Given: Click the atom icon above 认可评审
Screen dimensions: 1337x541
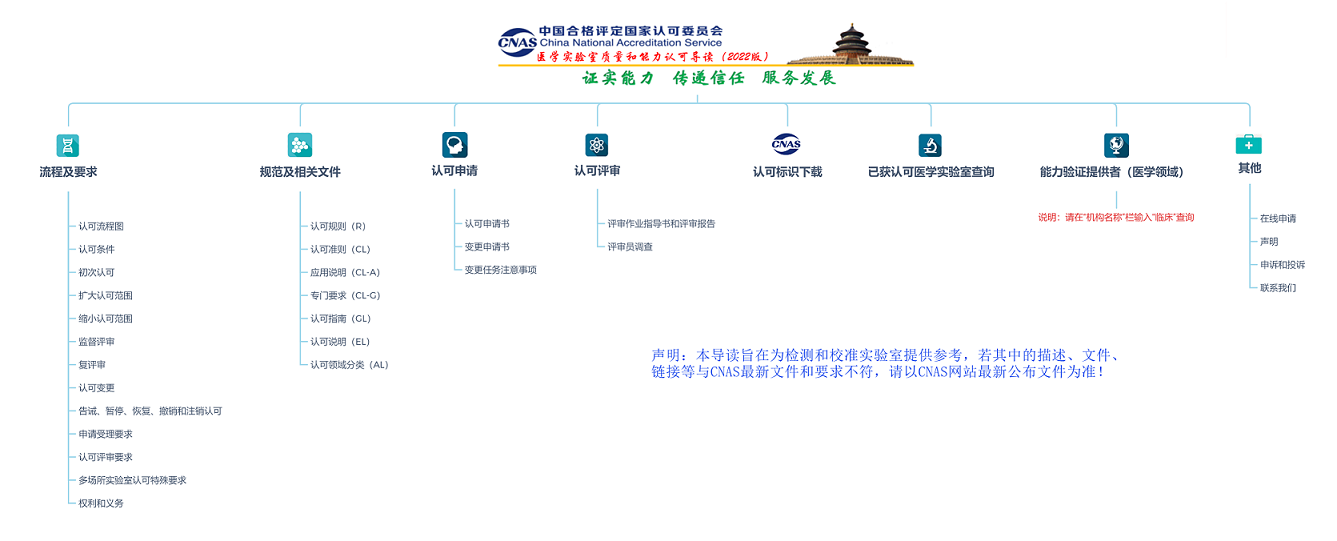Looking at the screenshot, I should (x=597, y=145).
